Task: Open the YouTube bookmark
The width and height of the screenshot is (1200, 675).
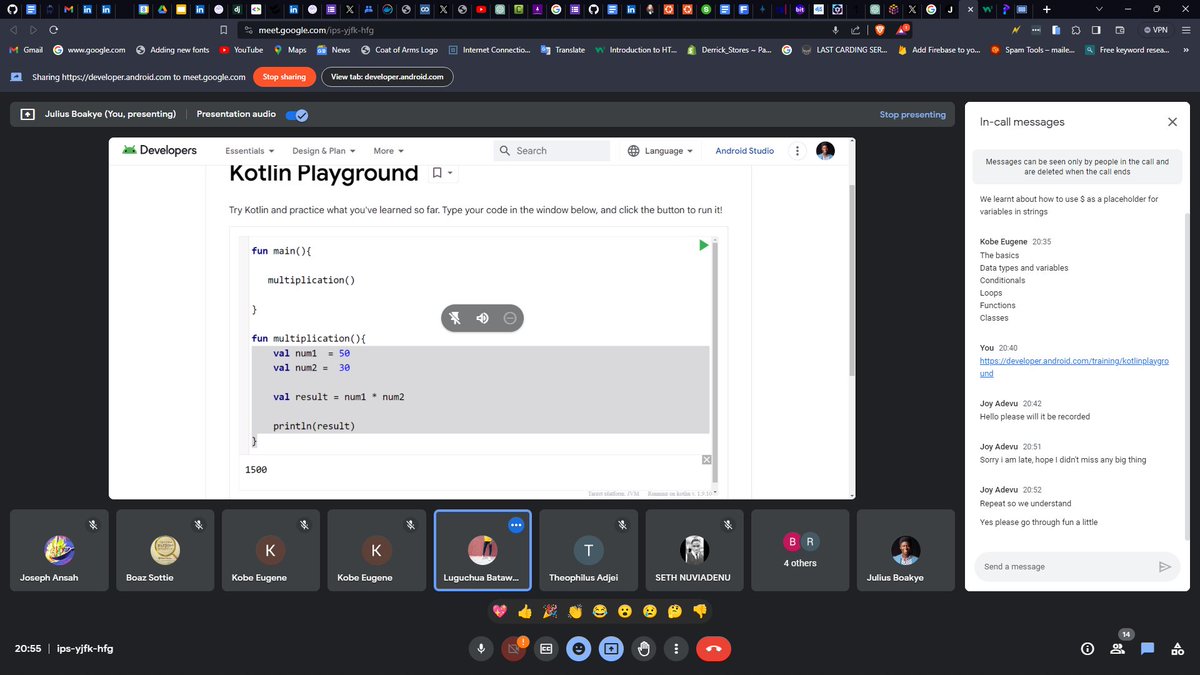Action: click(241, 49)
